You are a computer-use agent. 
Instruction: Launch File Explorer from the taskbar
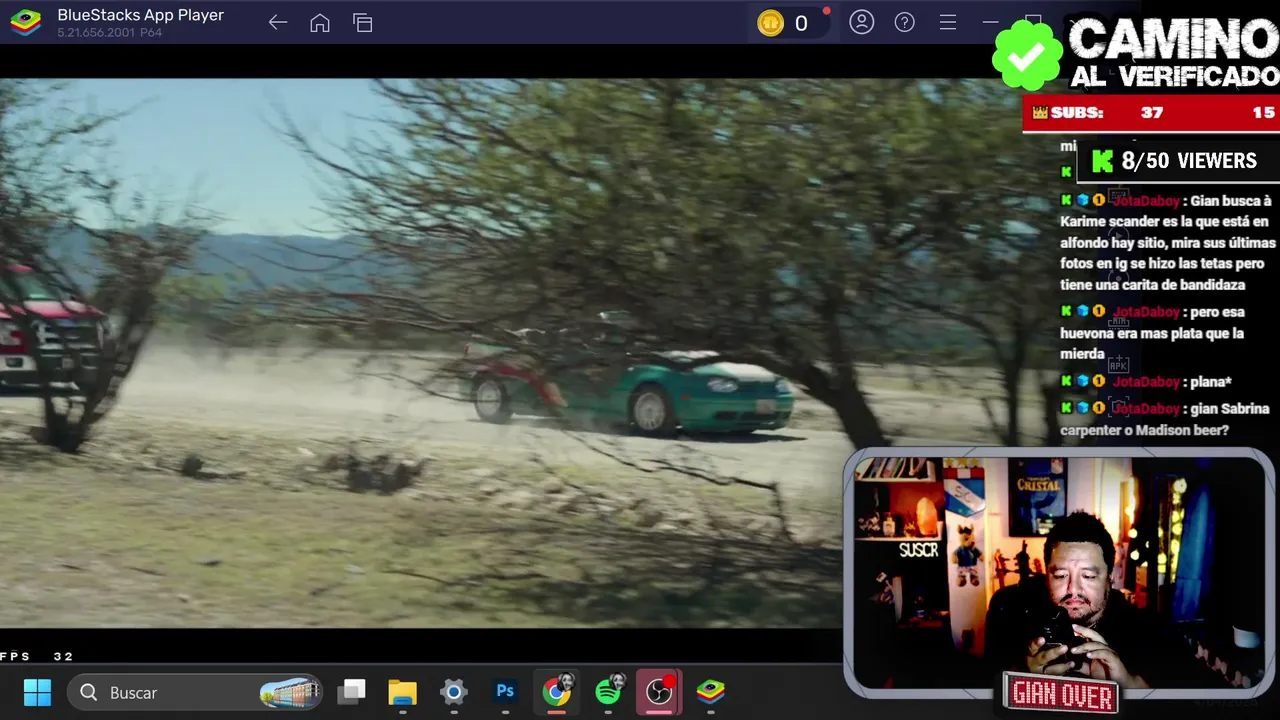[x=402, y=692]
